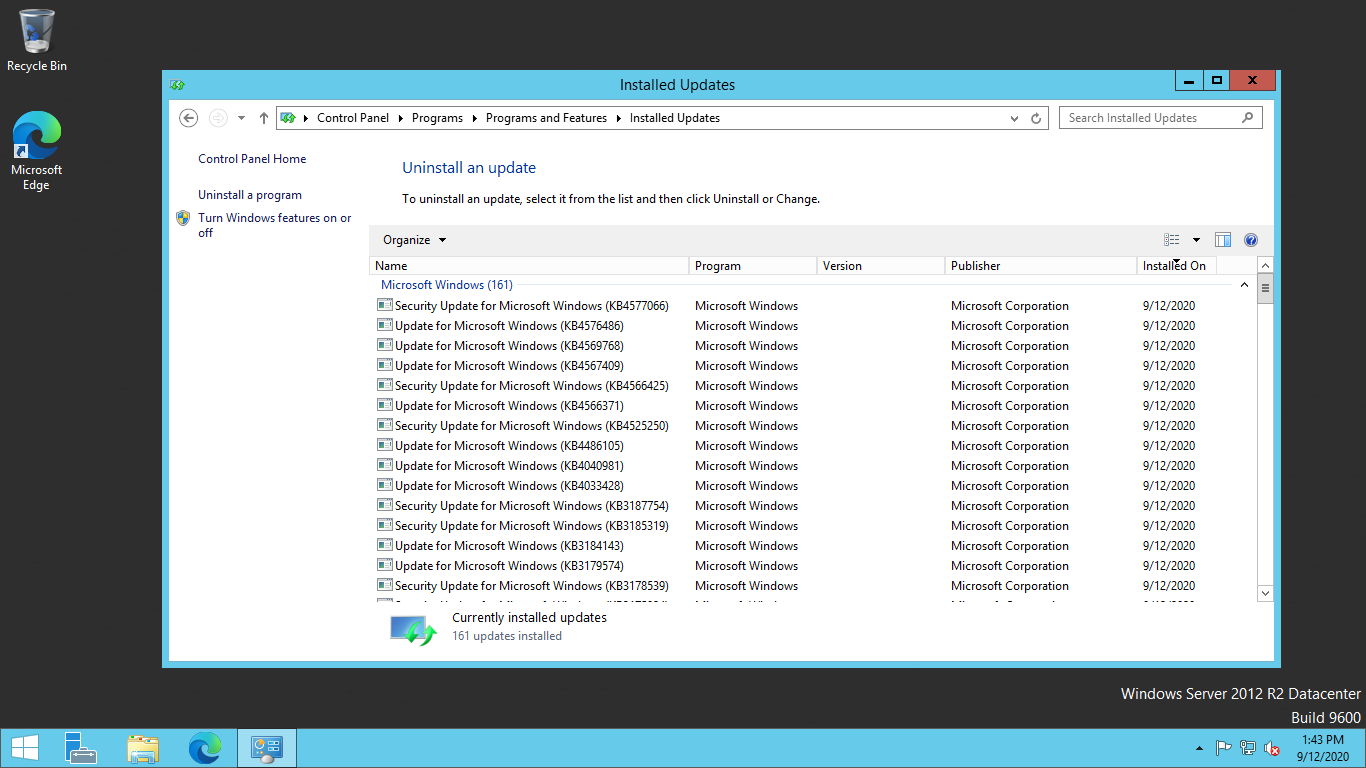Click the search magnifier icon

click(1247, 118)
